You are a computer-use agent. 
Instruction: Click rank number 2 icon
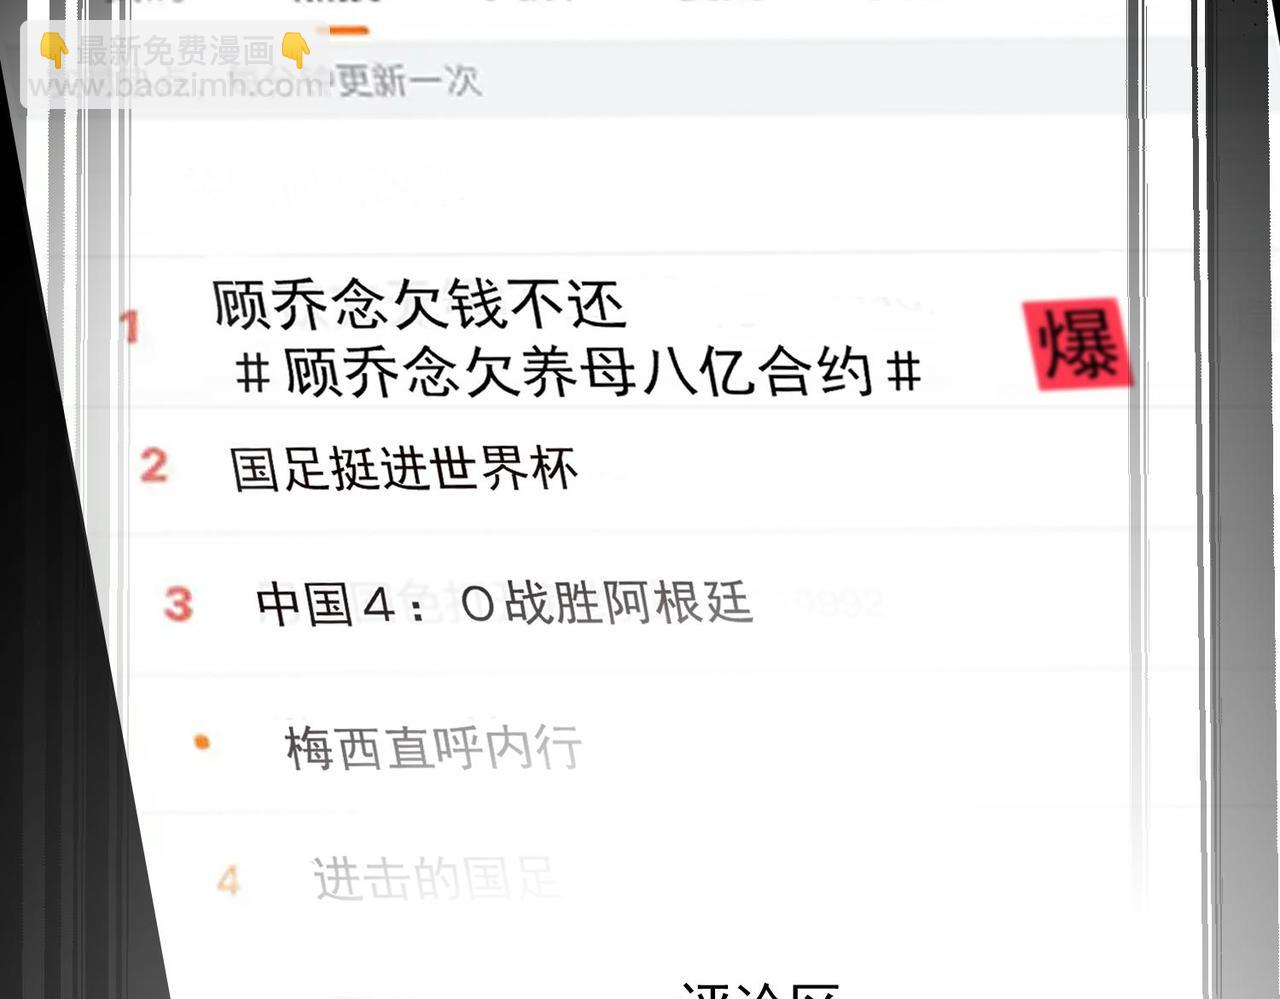point(154,465)
